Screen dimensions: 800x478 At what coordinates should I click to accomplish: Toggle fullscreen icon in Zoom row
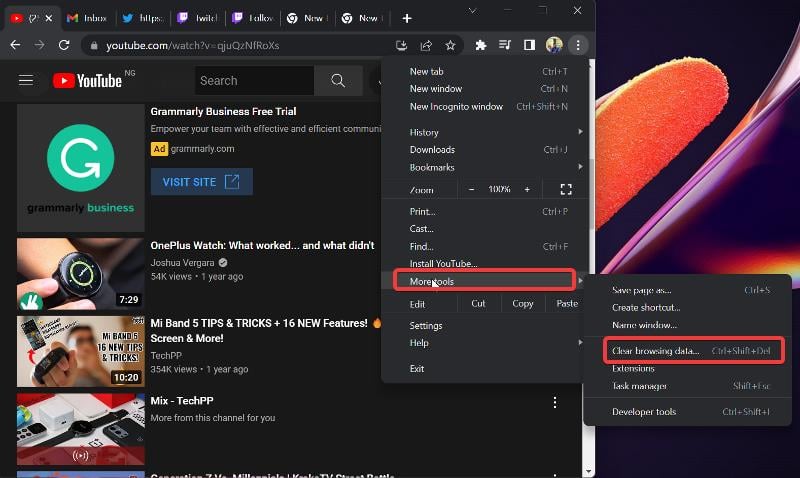[566, 189]
